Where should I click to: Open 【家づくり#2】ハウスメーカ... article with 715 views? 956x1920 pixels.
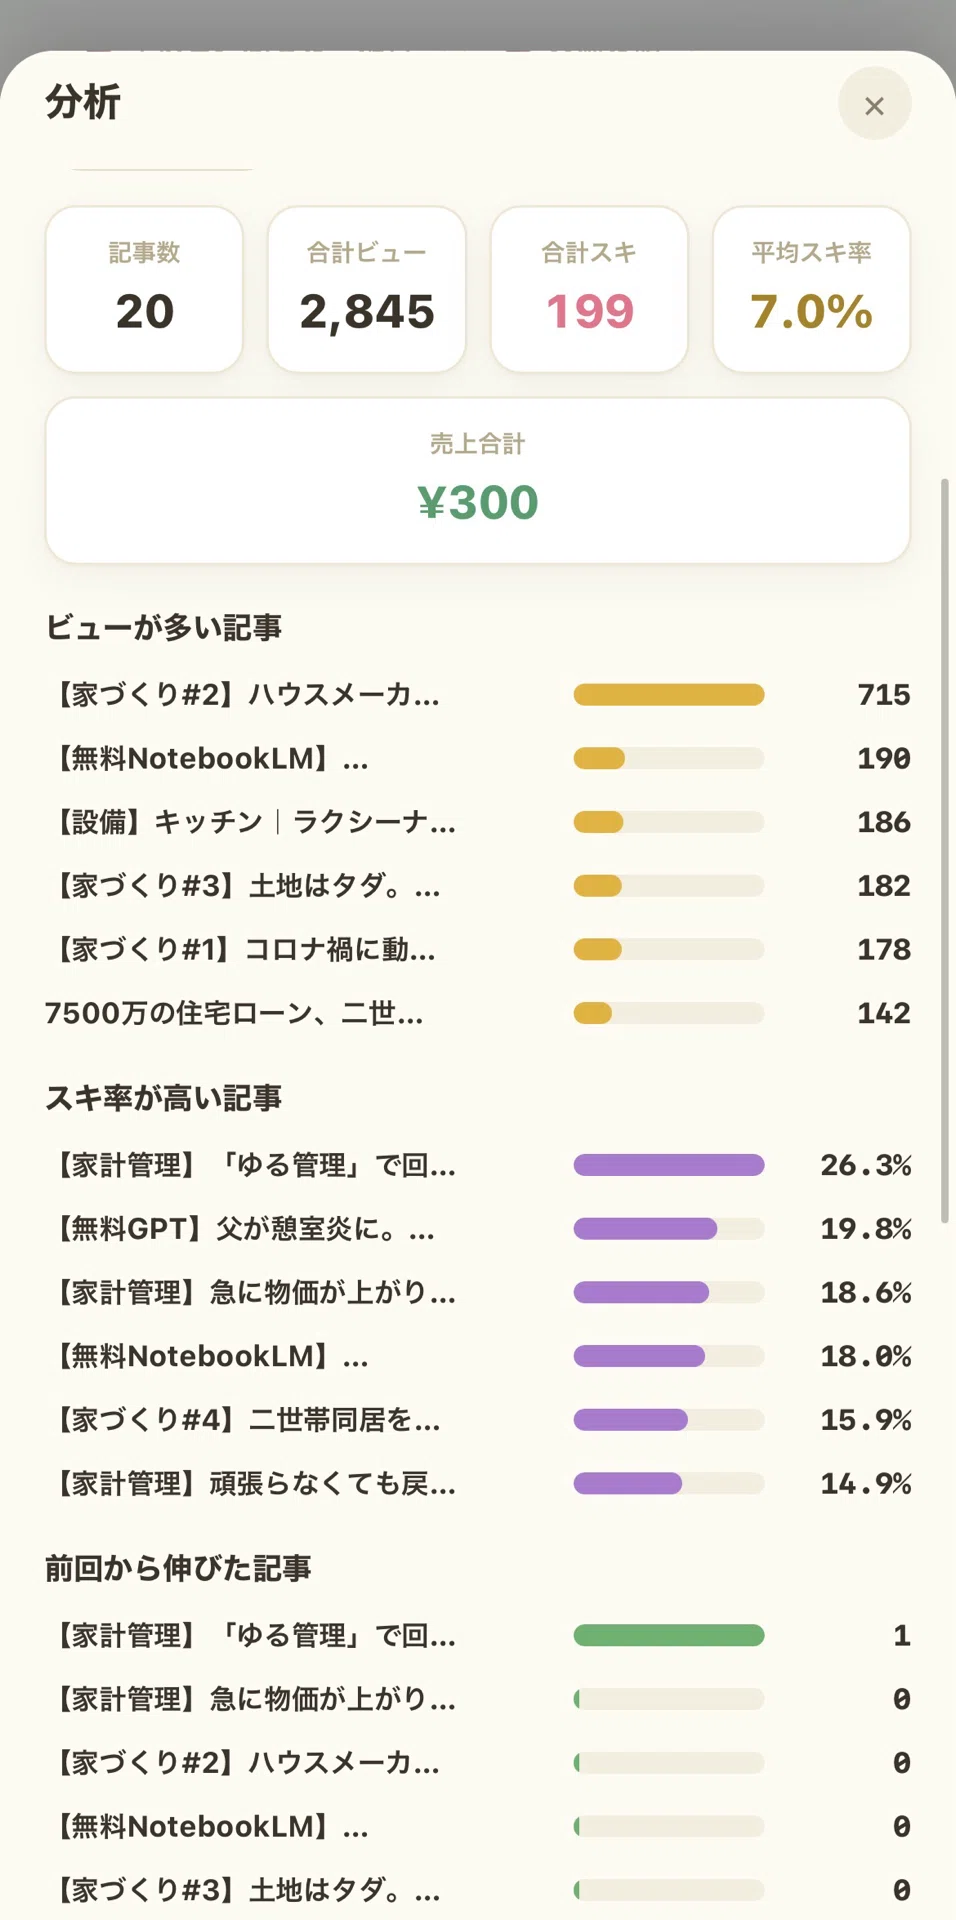pos(478,694)
